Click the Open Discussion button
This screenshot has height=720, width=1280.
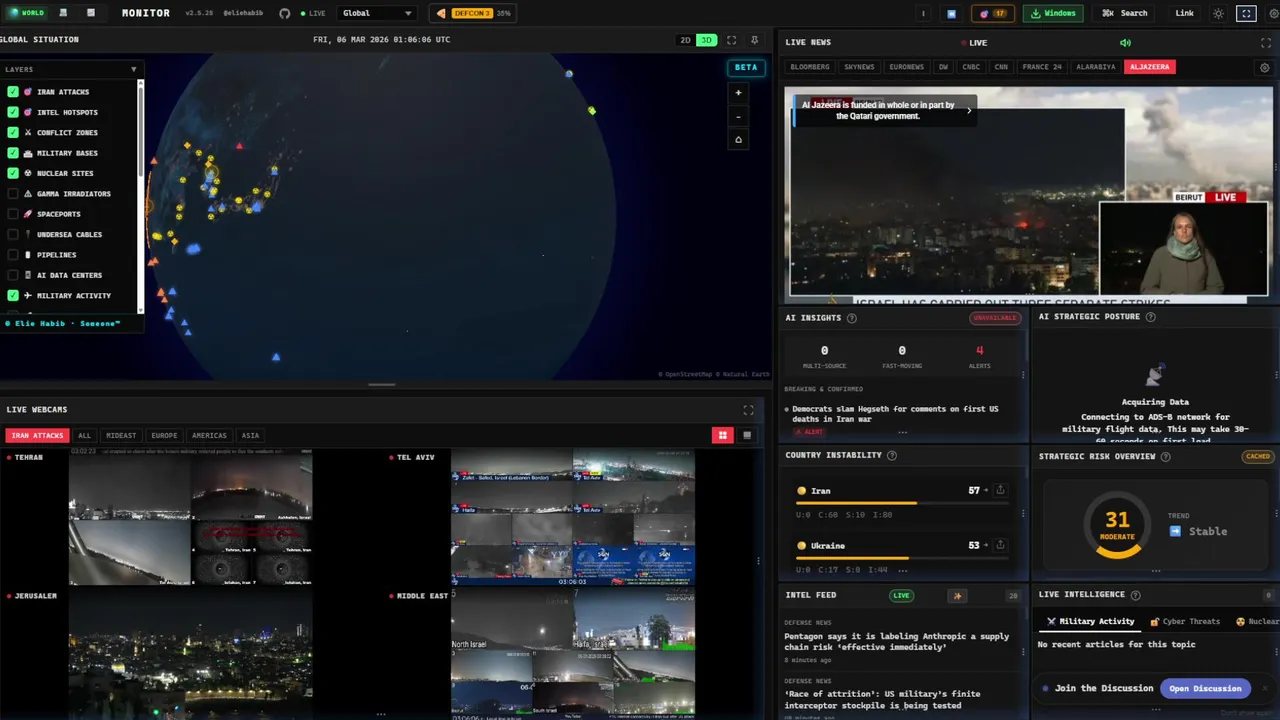point(1205,688)
